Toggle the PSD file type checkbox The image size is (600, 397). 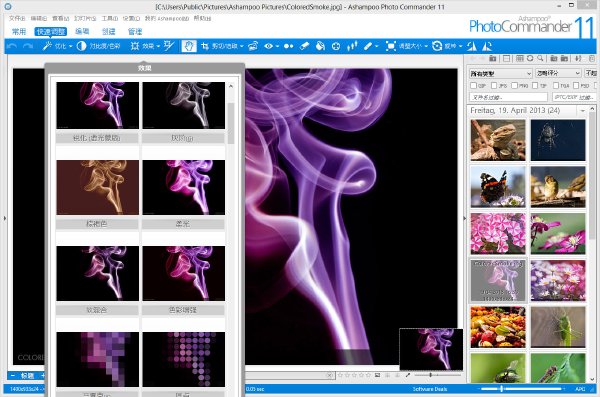click(576, 85)
